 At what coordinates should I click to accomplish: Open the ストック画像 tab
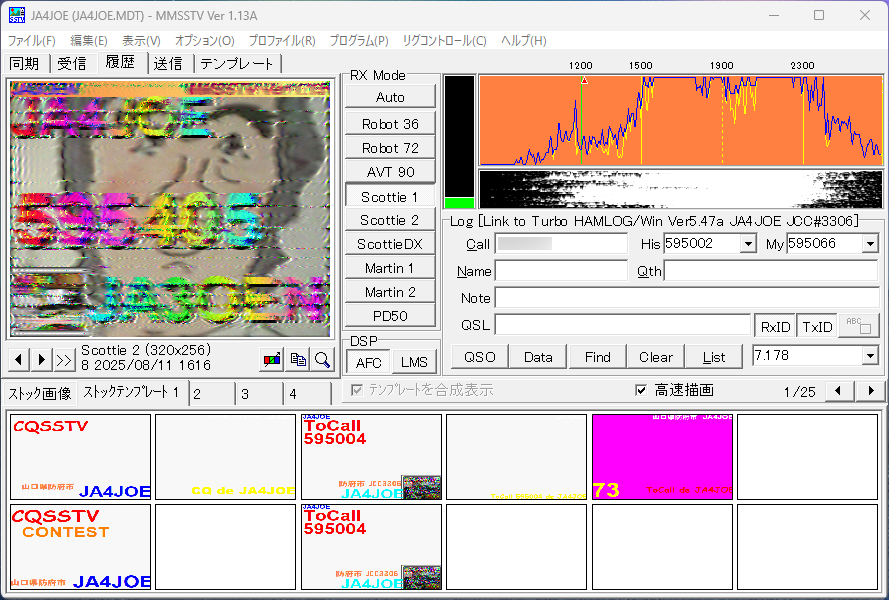click(40, 393)
